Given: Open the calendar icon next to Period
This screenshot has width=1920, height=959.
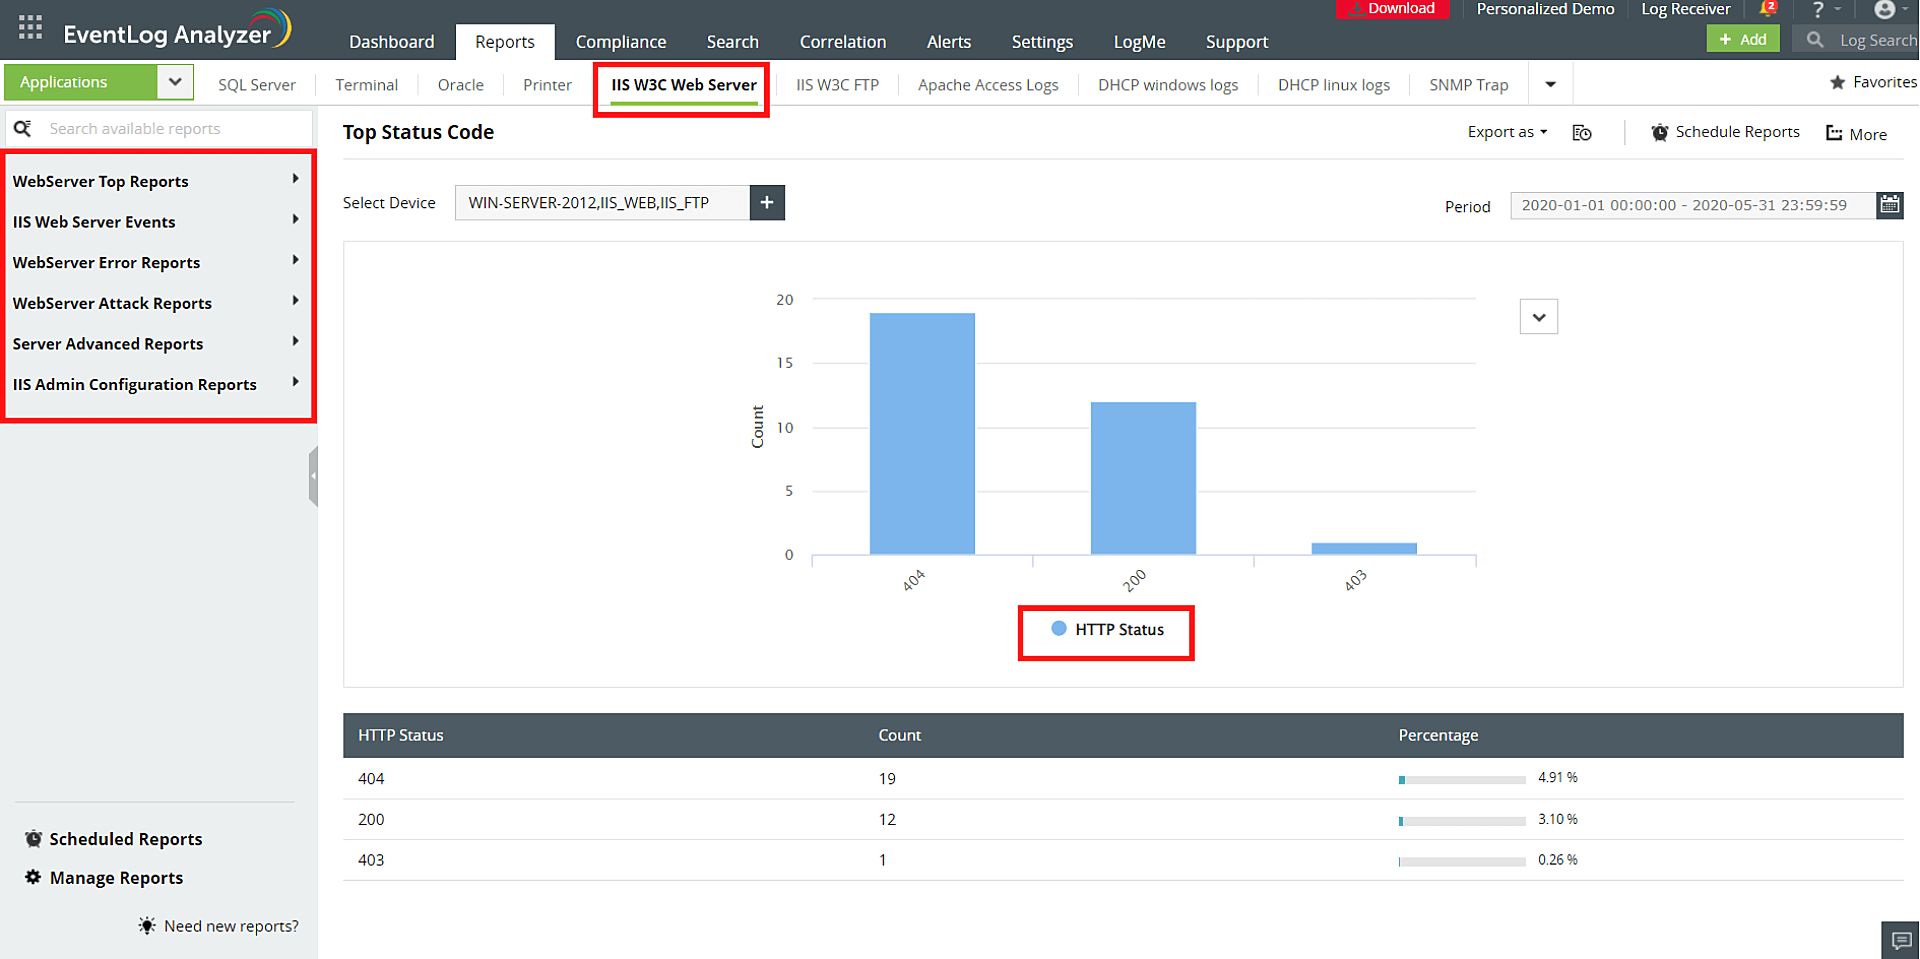Looking at the screenshot, I should [1890, 205].
